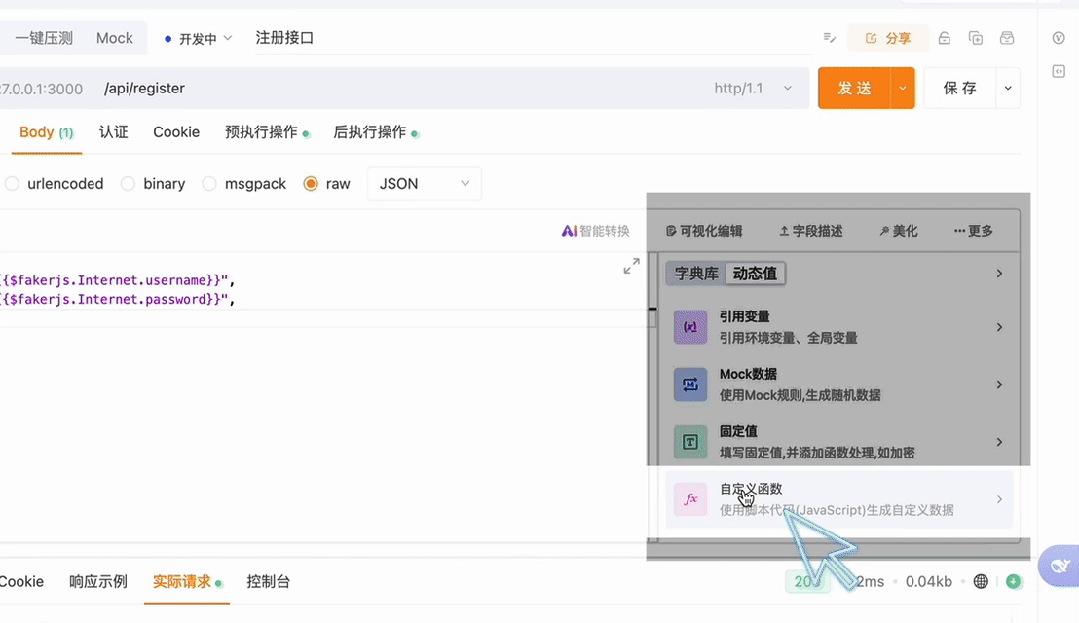1079x623 pixels.
Task: Click the editor fullscreen expand arrow icon
Action: point(631,267)
